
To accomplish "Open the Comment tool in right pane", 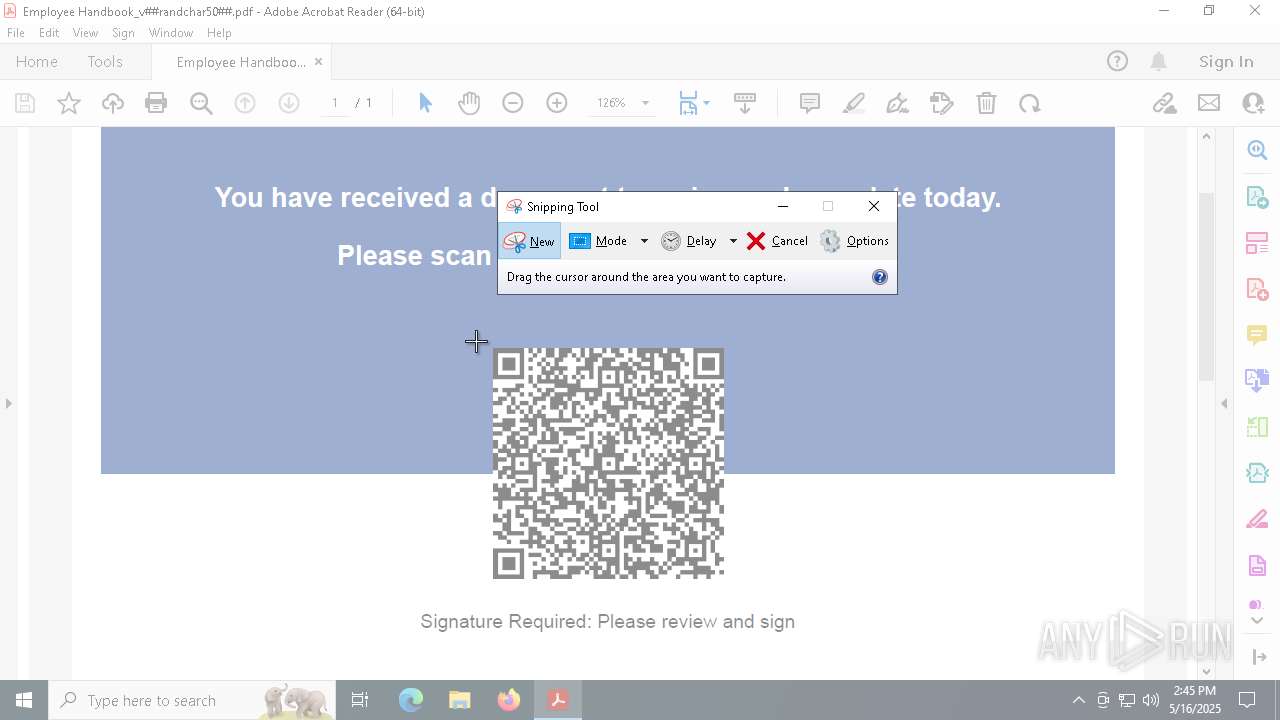I will pyautogui.click(x=1257, y=334).
